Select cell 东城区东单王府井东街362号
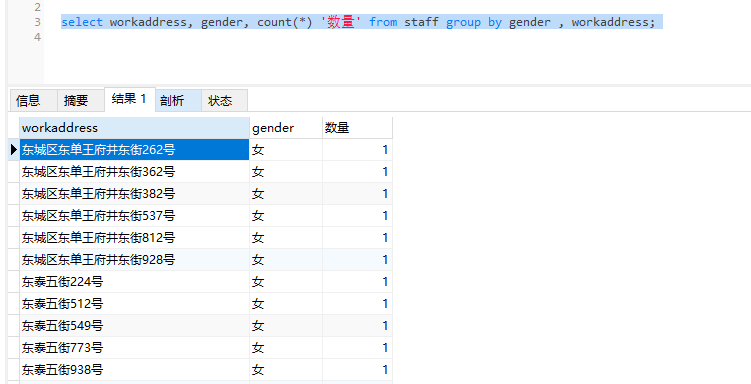This screenshot has height=384, width=751. tap(134, 171)
